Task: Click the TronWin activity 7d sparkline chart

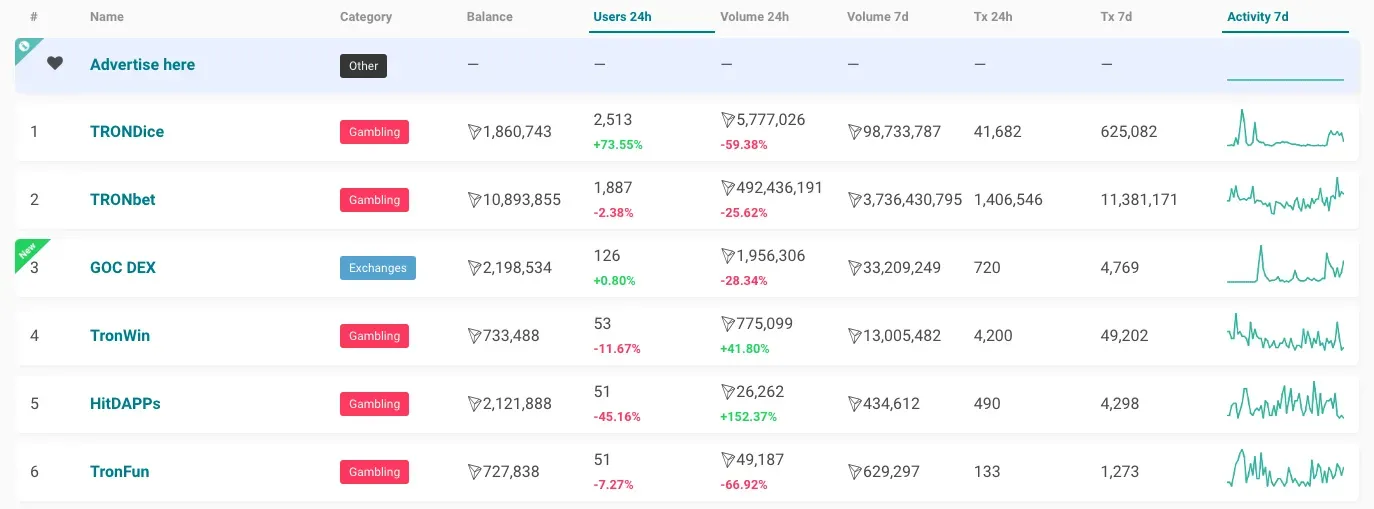Action: pyautogui.click(x=1286, y=333)
